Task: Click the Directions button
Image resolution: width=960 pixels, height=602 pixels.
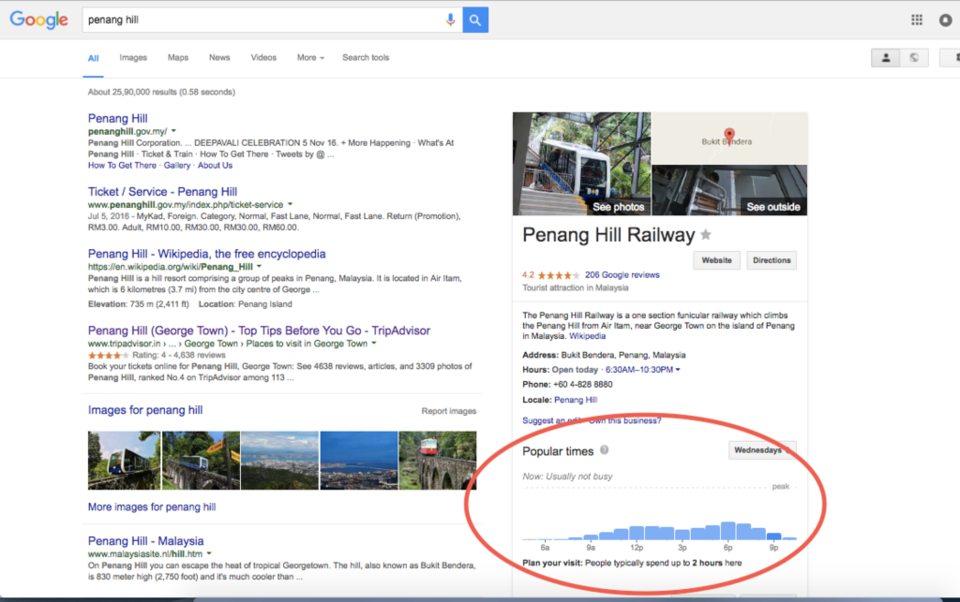Action: tap(771, 260)
